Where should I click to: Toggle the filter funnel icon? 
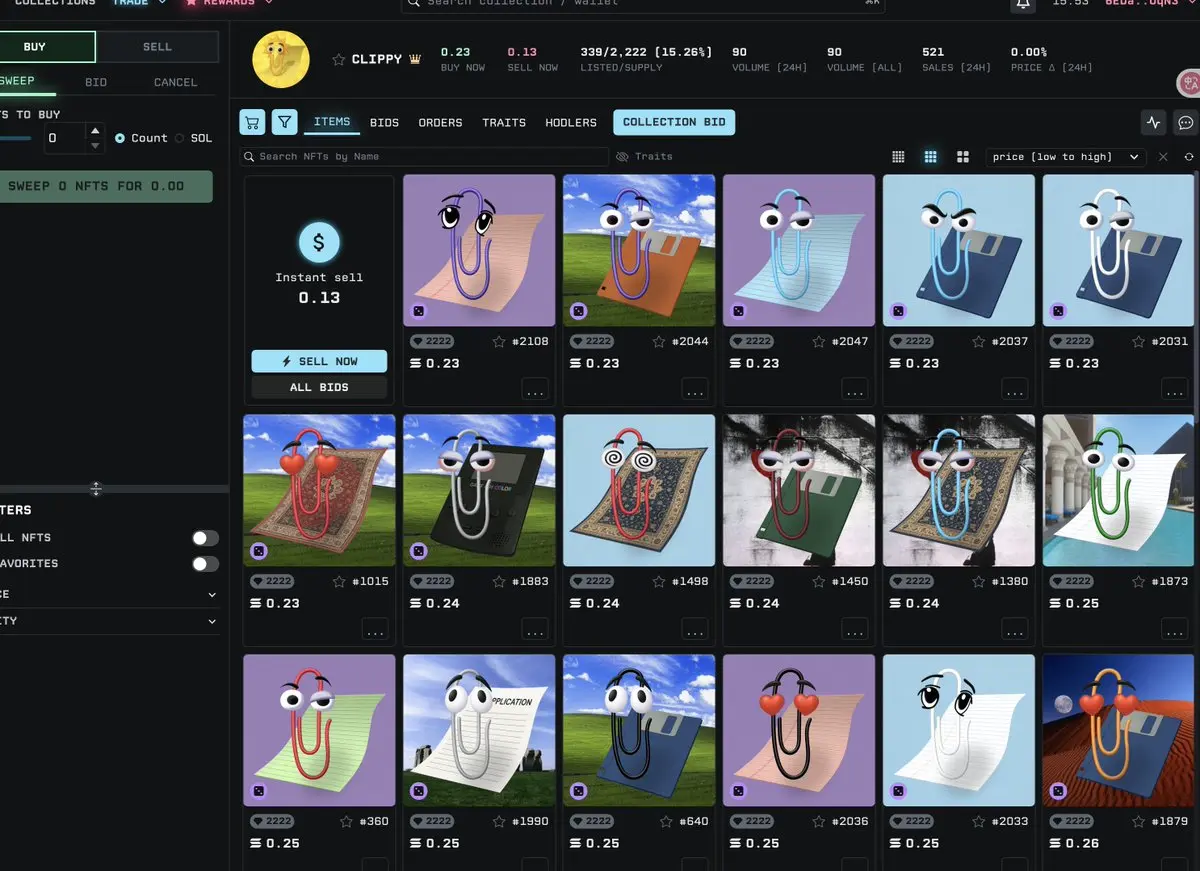coord(285,122)
